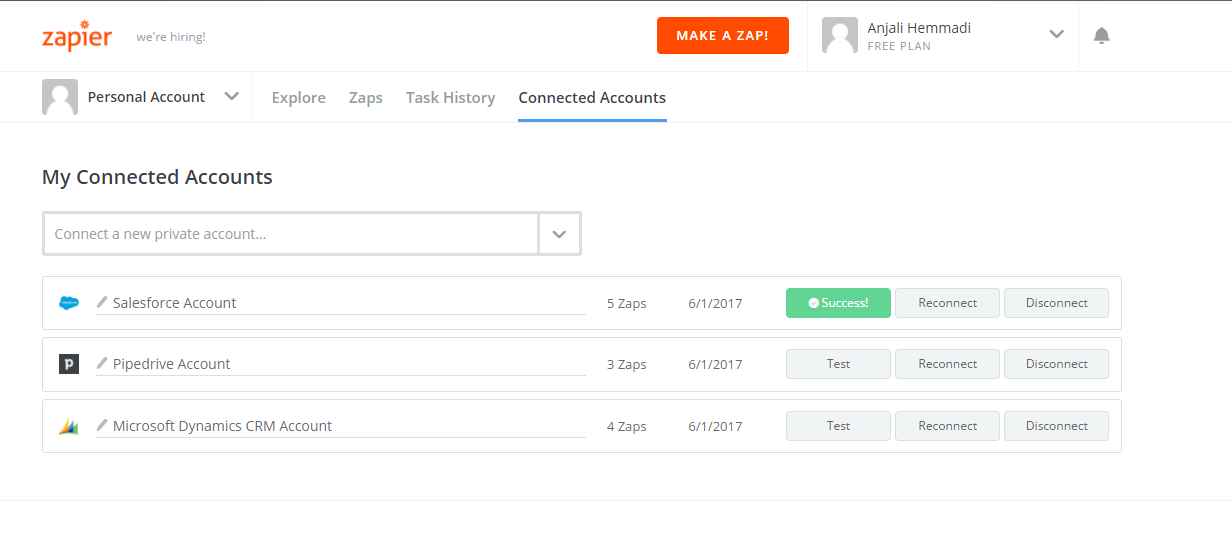Click the 6/1/2017 date in Pipedrive row
This screenshot has height=535, width=1232.
point(715,364)
